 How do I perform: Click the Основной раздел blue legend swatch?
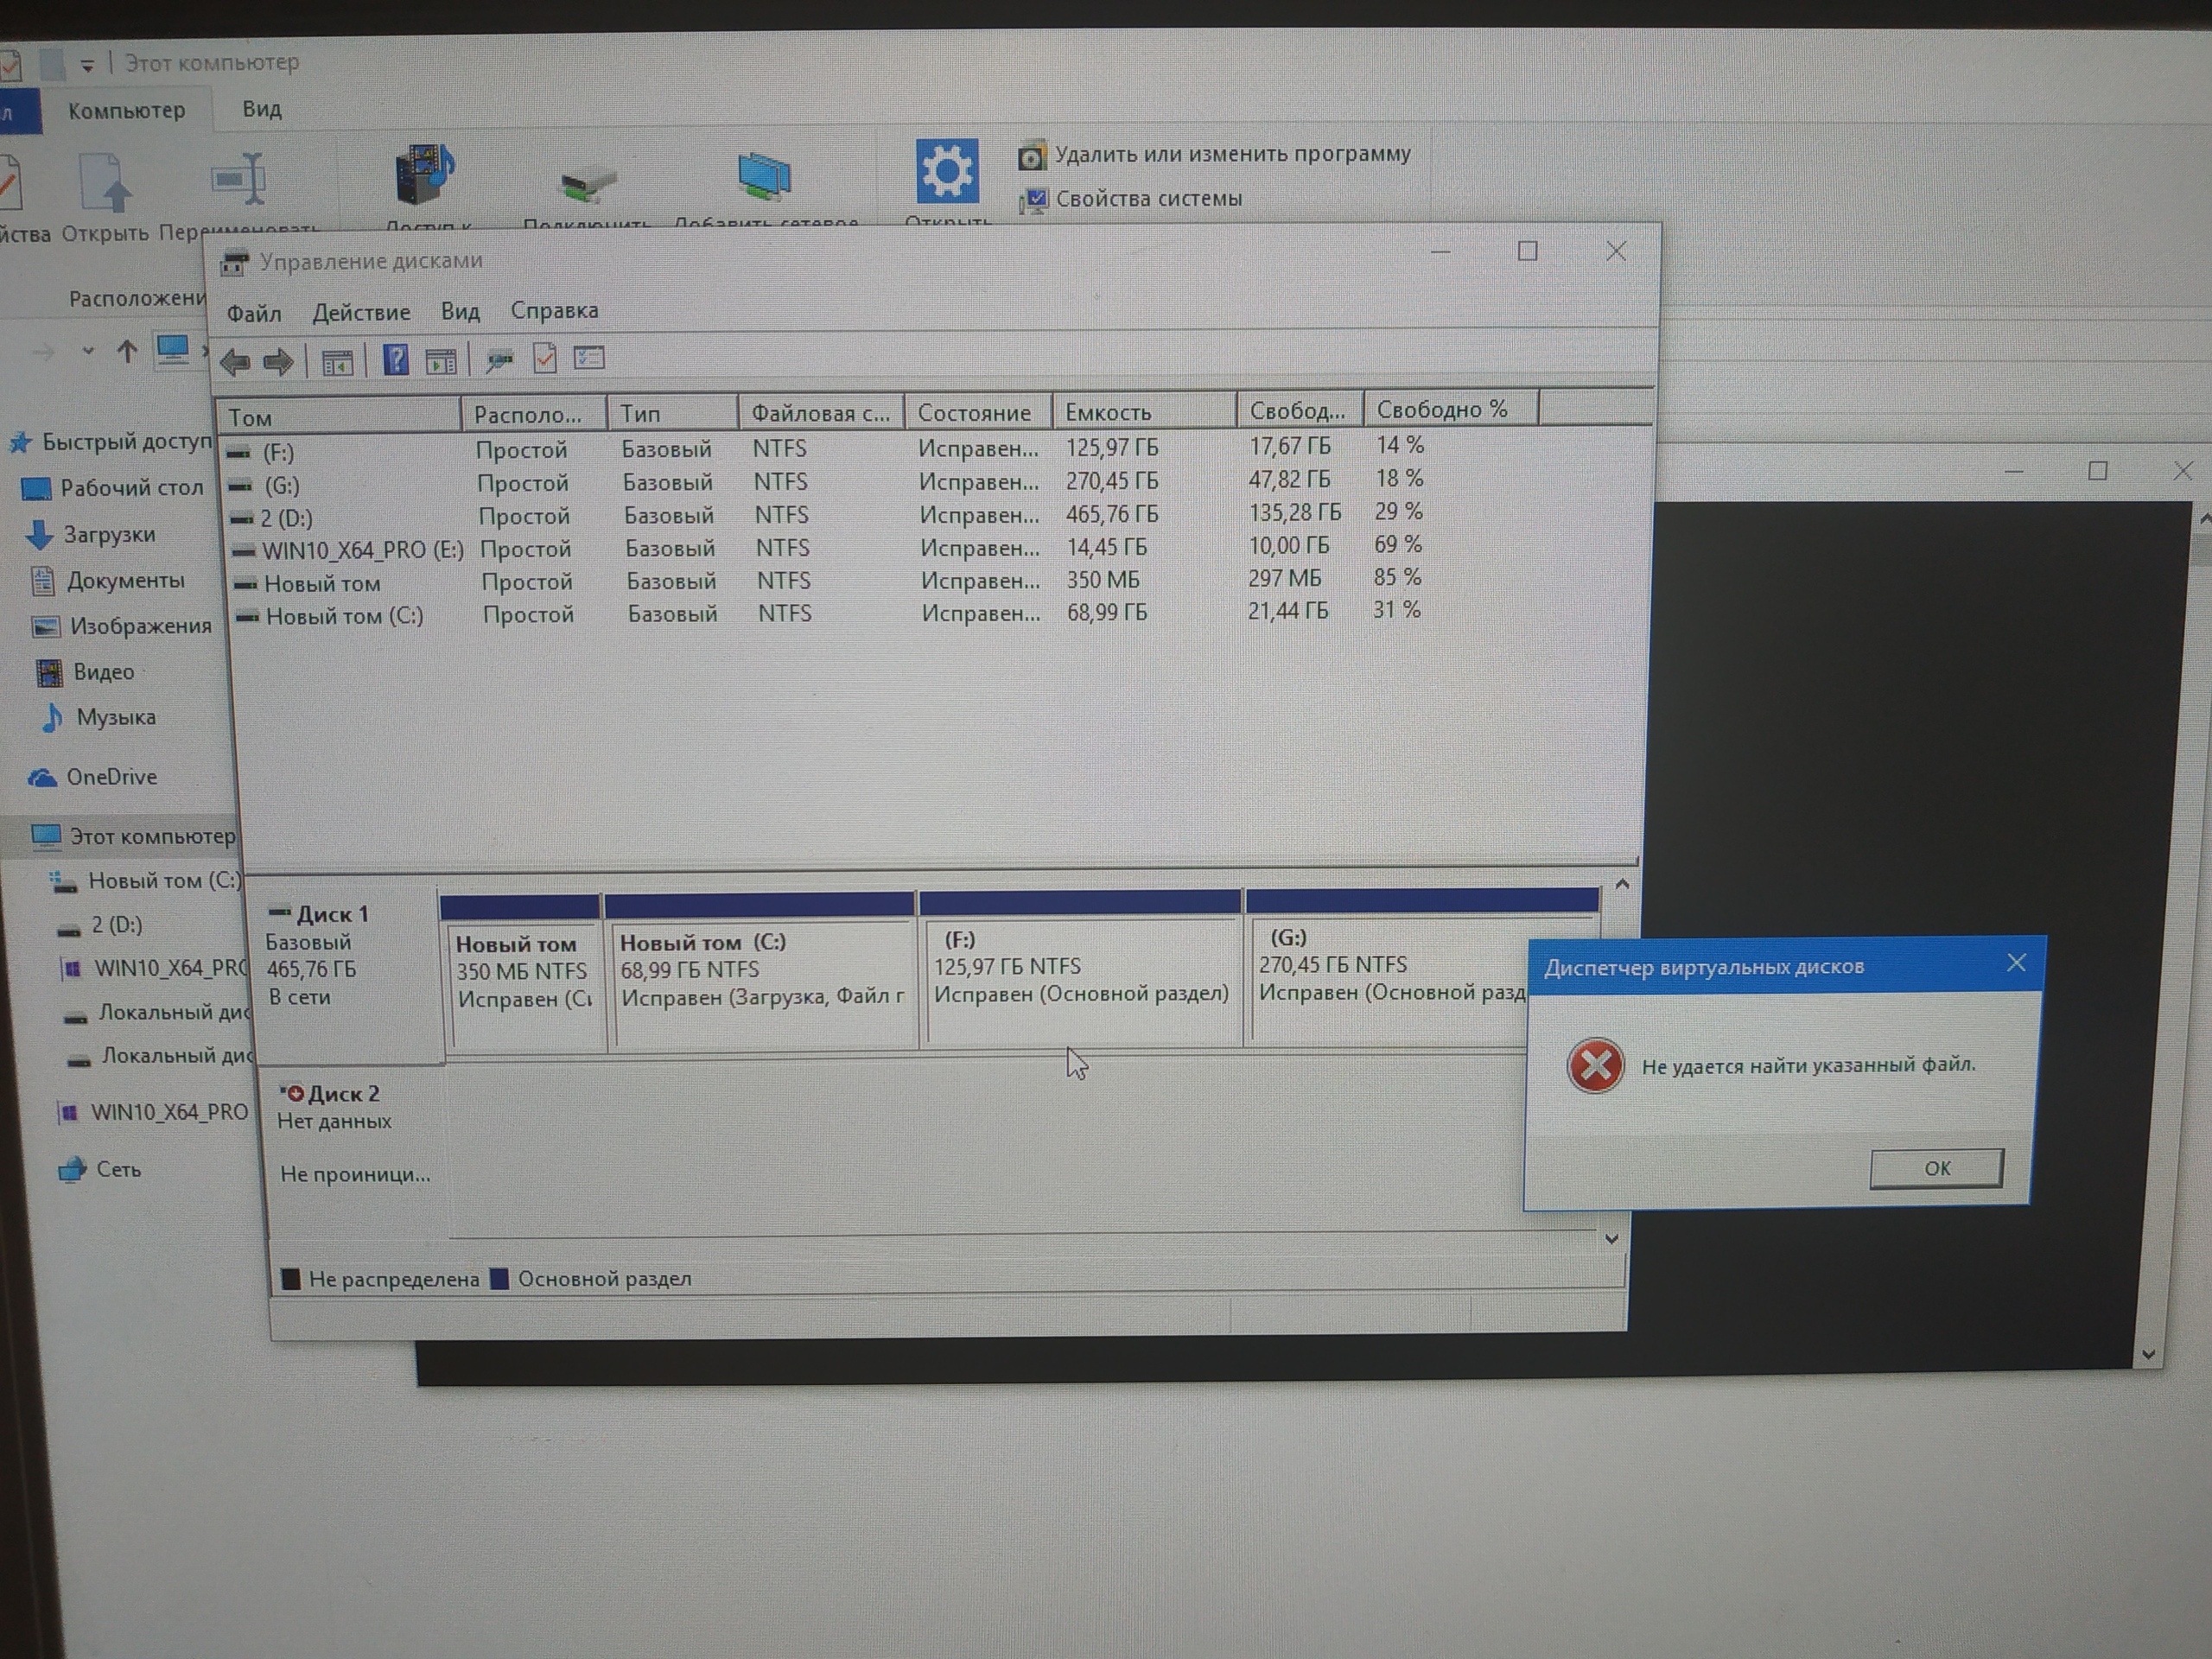pos(499,1279)
